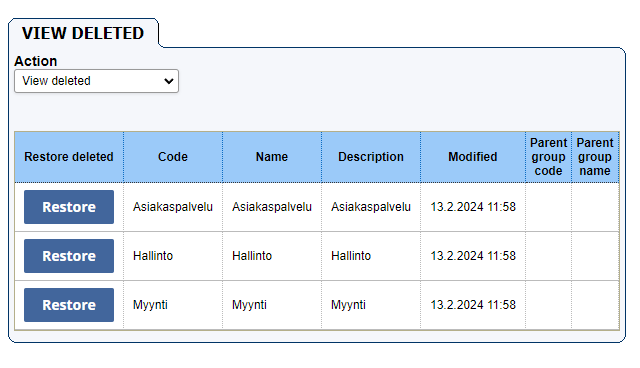This screenshot has height=368, width=640.
Task: Click the Modified date in Asiakaspalvelu row
Action: point(473,207)
